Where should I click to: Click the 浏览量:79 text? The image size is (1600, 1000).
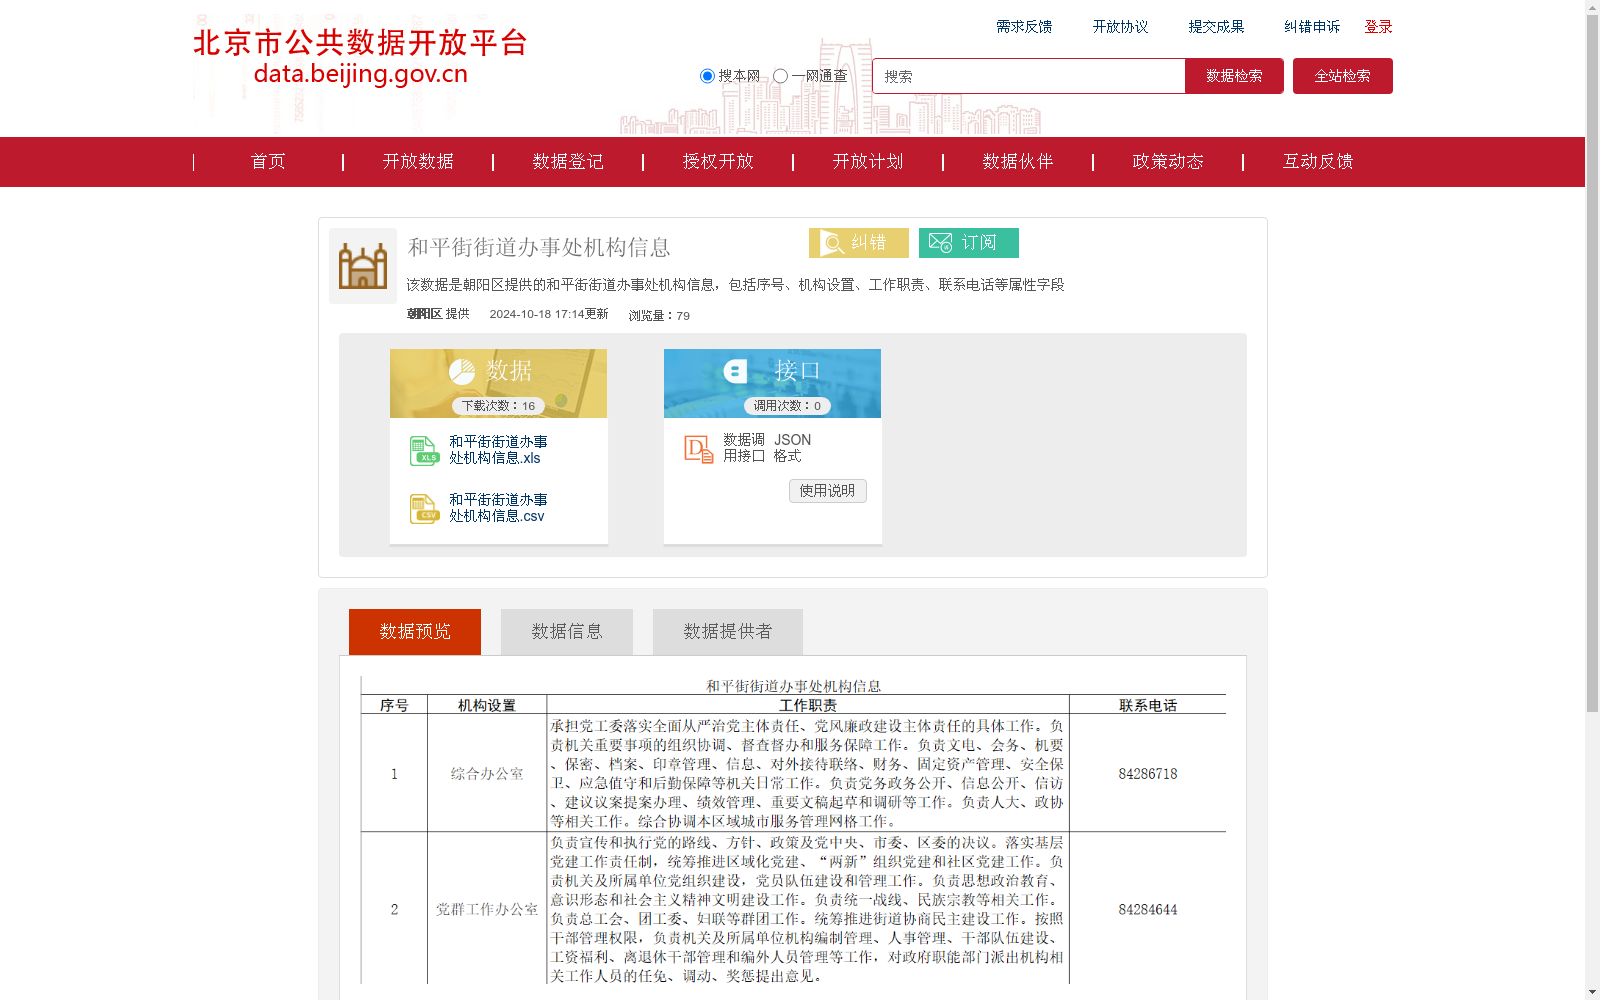pyautogui.click(x=659, y=316)
